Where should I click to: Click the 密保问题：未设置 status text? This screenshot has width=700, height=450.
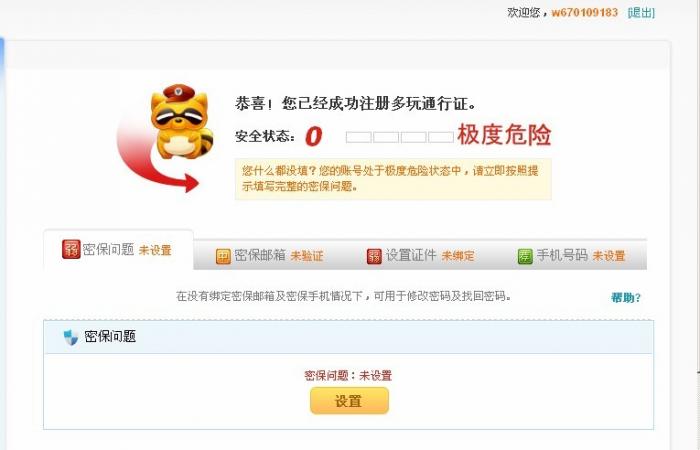point(348,376)
